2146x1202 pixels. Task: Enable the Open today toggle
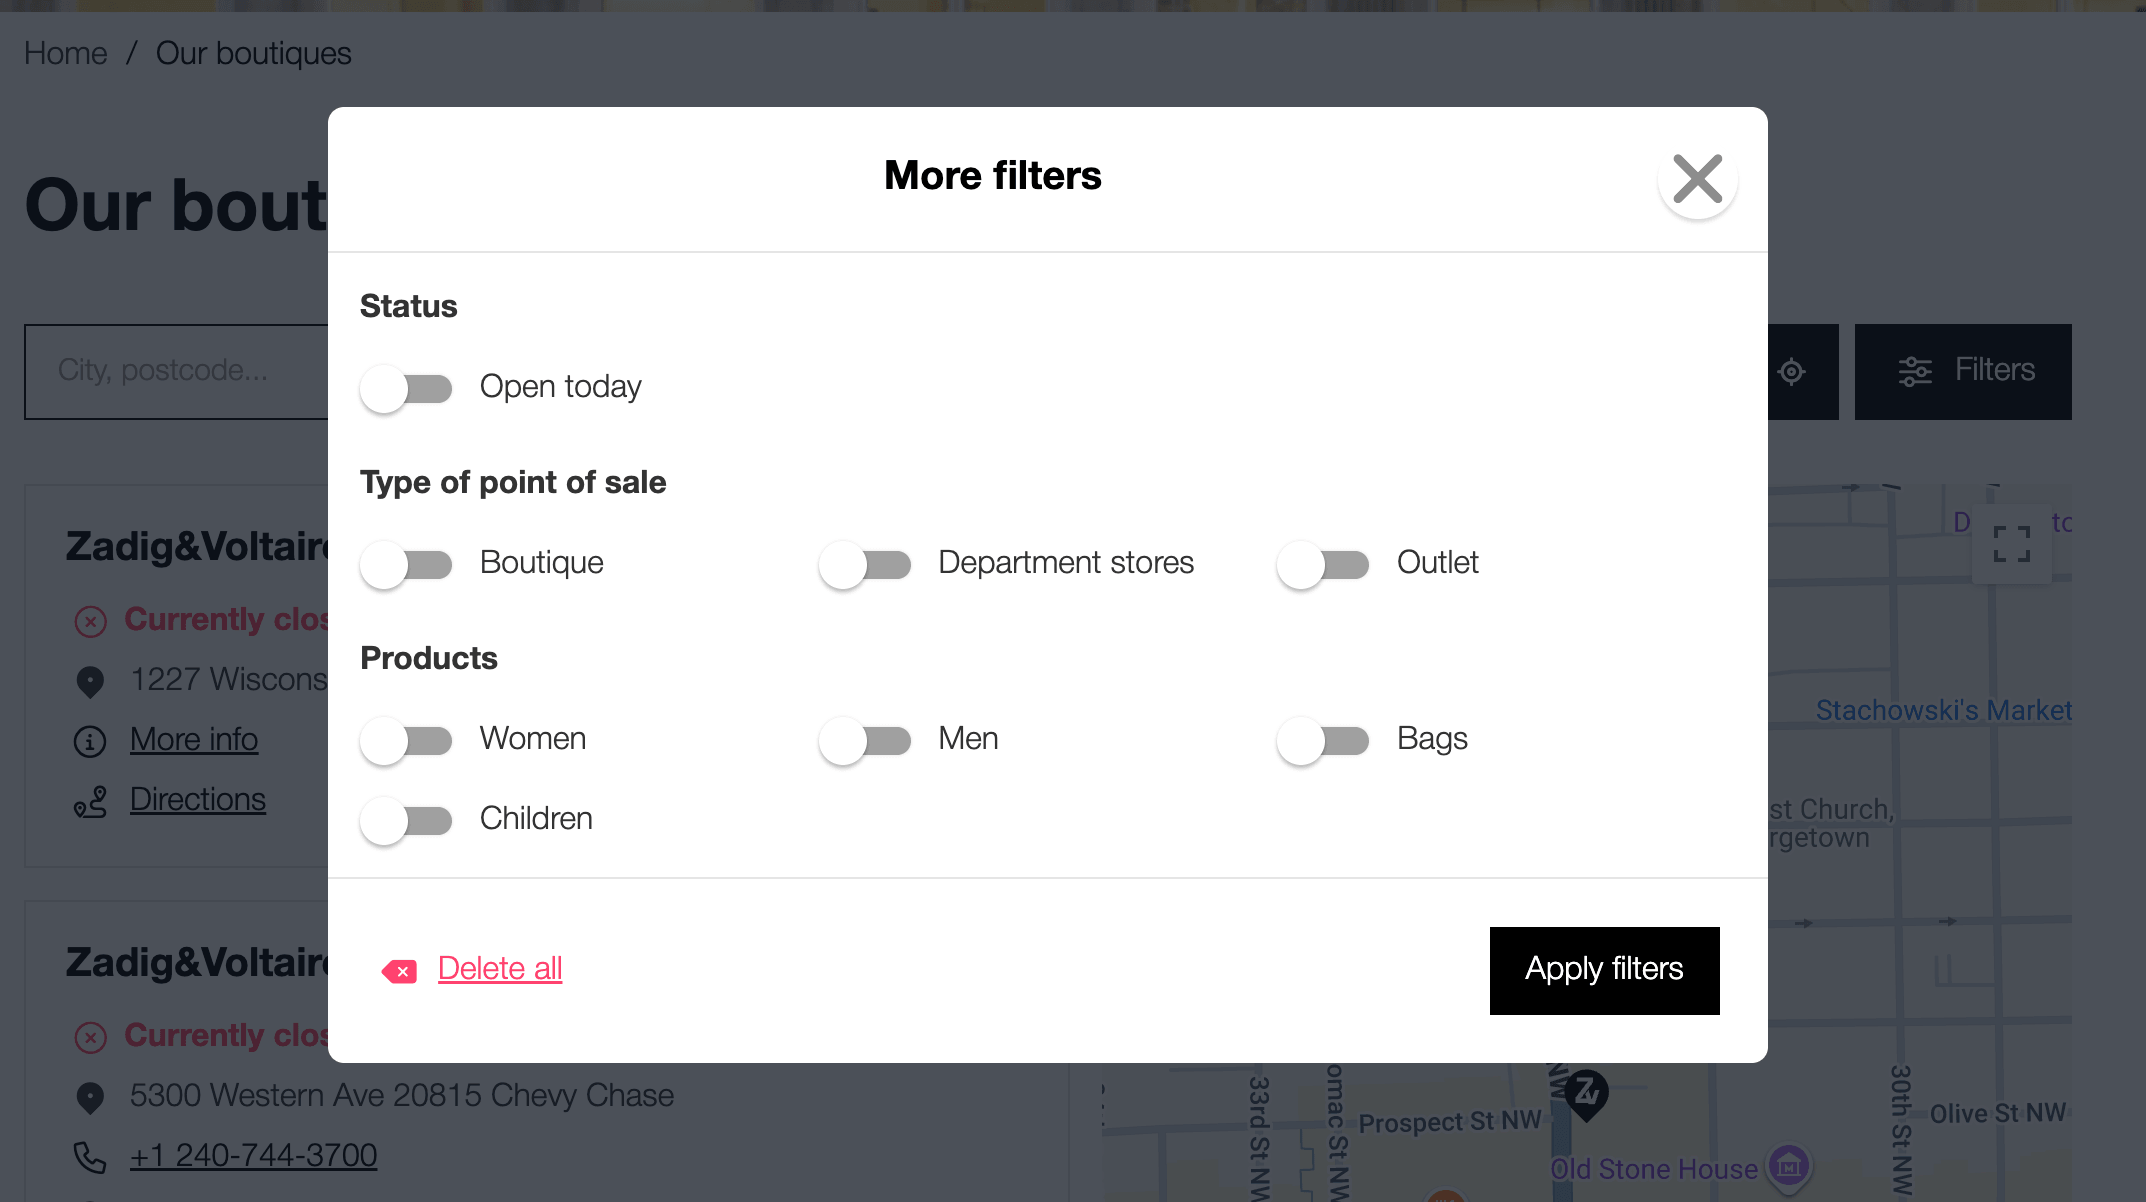point(406,388)
